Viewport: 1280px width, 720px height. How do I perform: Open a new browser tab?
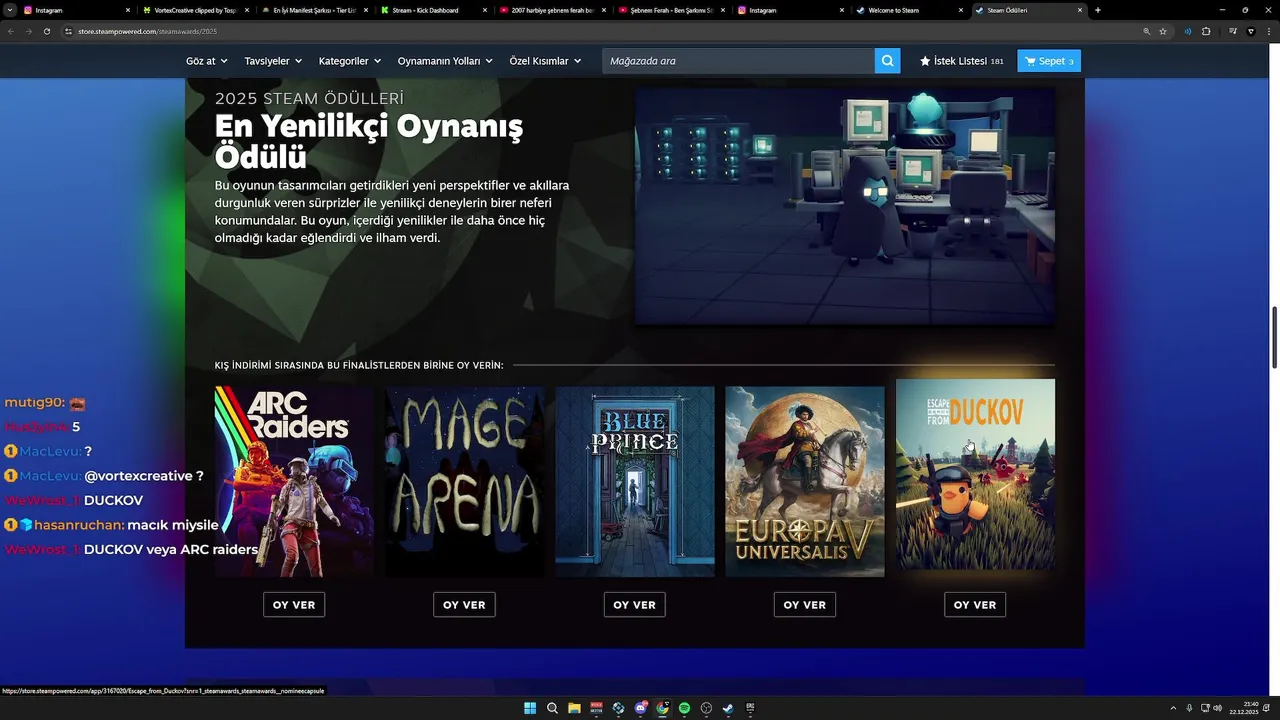pyautogui.click(x=1098, y=10)
